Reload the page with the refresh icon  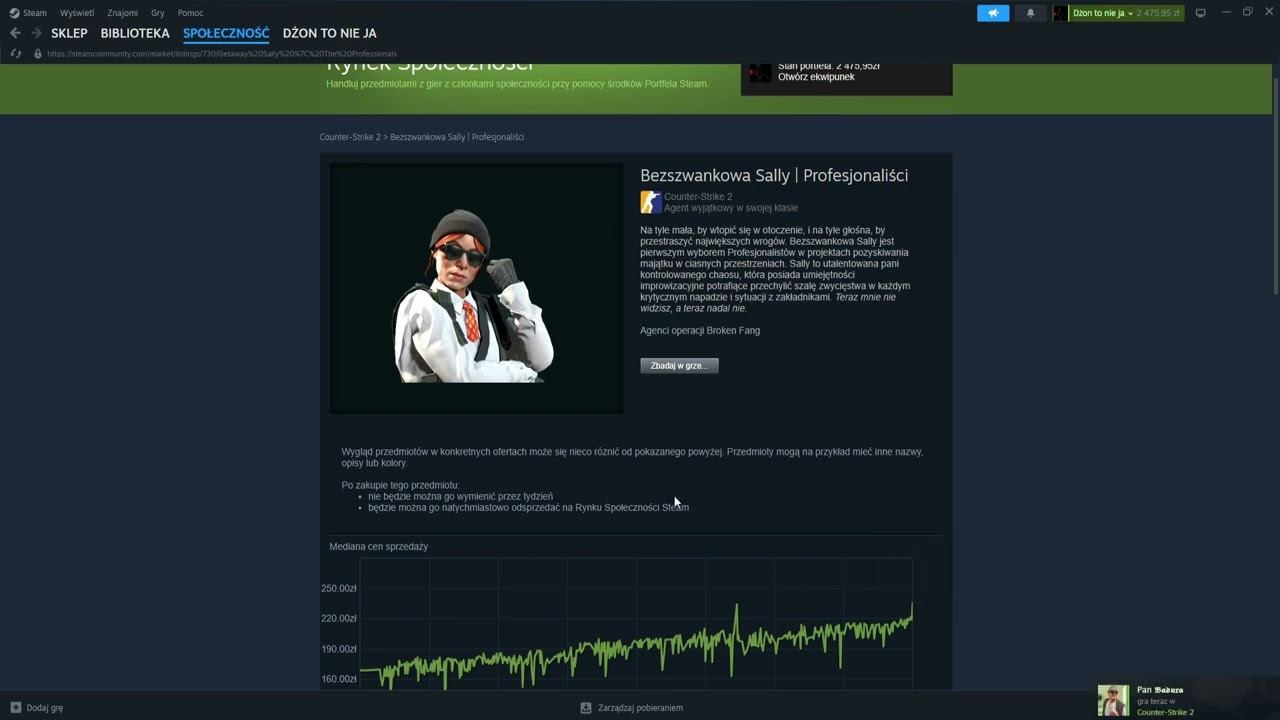tap(15, 53)
